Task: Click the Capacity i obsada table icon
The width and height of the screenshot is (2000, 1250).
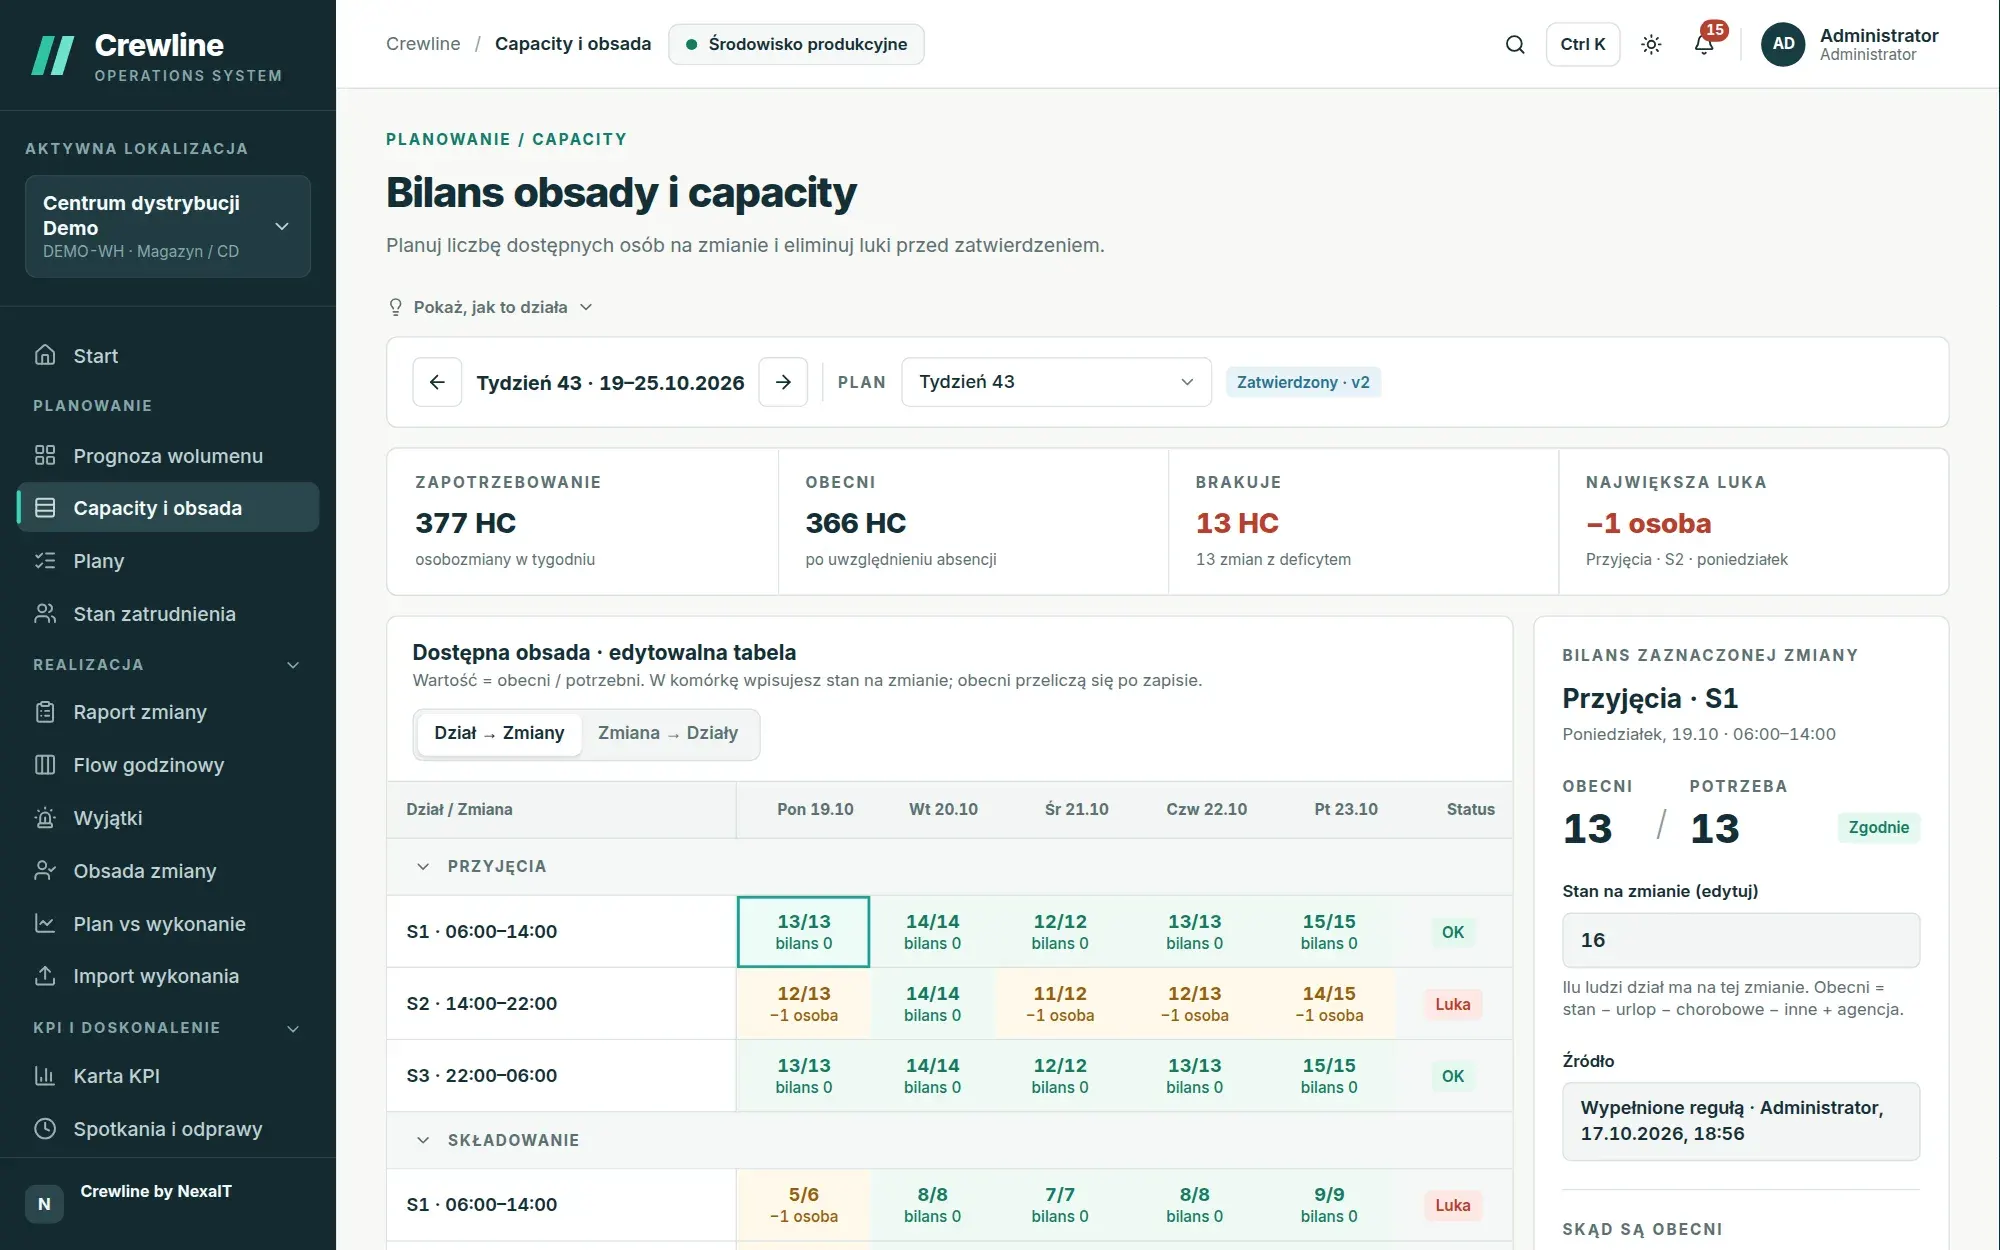Action: 45,508
